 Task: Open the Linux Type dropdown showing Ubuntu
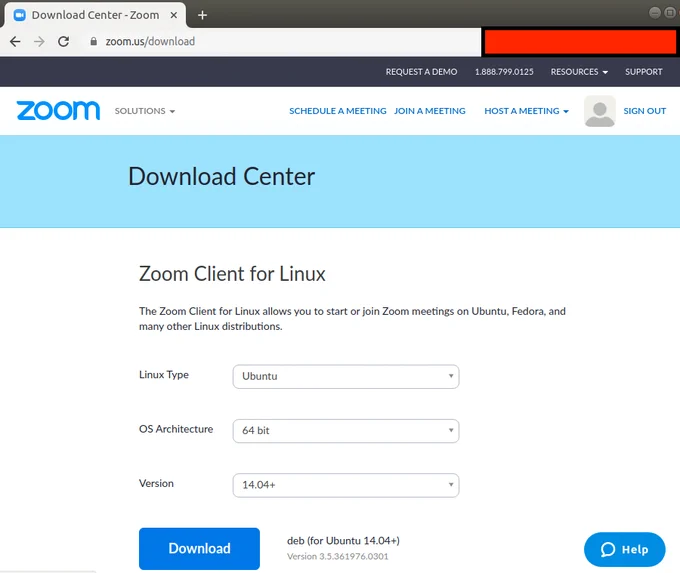346,377
